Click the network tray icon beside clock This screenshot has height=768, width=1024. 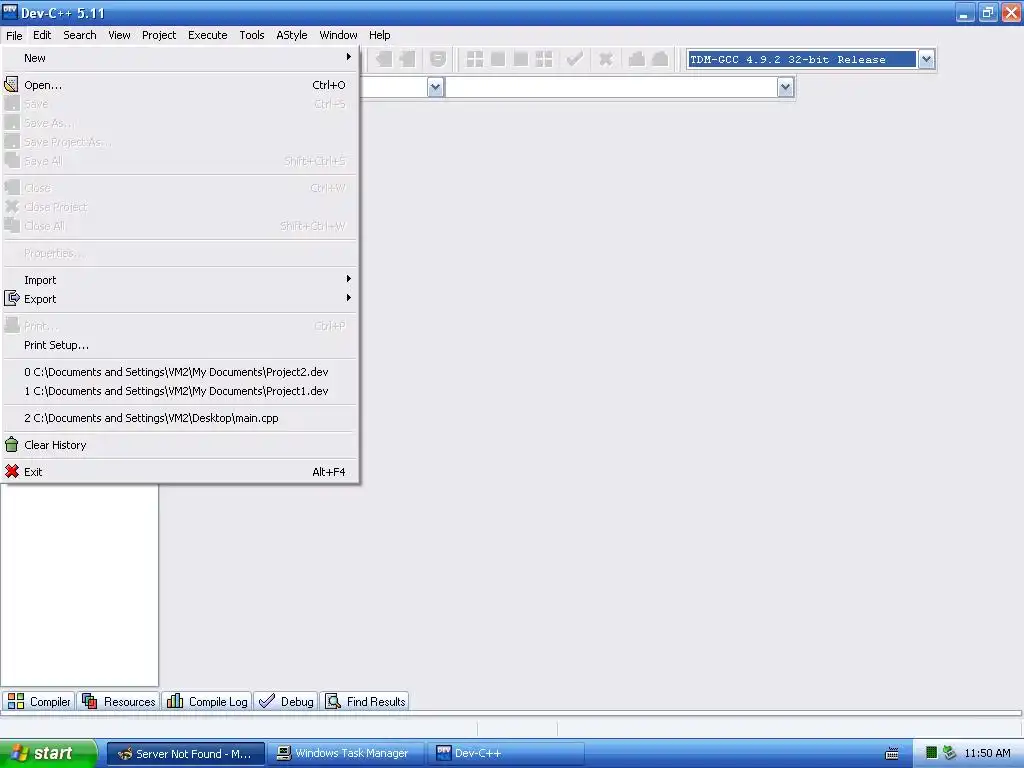point(950,753)
